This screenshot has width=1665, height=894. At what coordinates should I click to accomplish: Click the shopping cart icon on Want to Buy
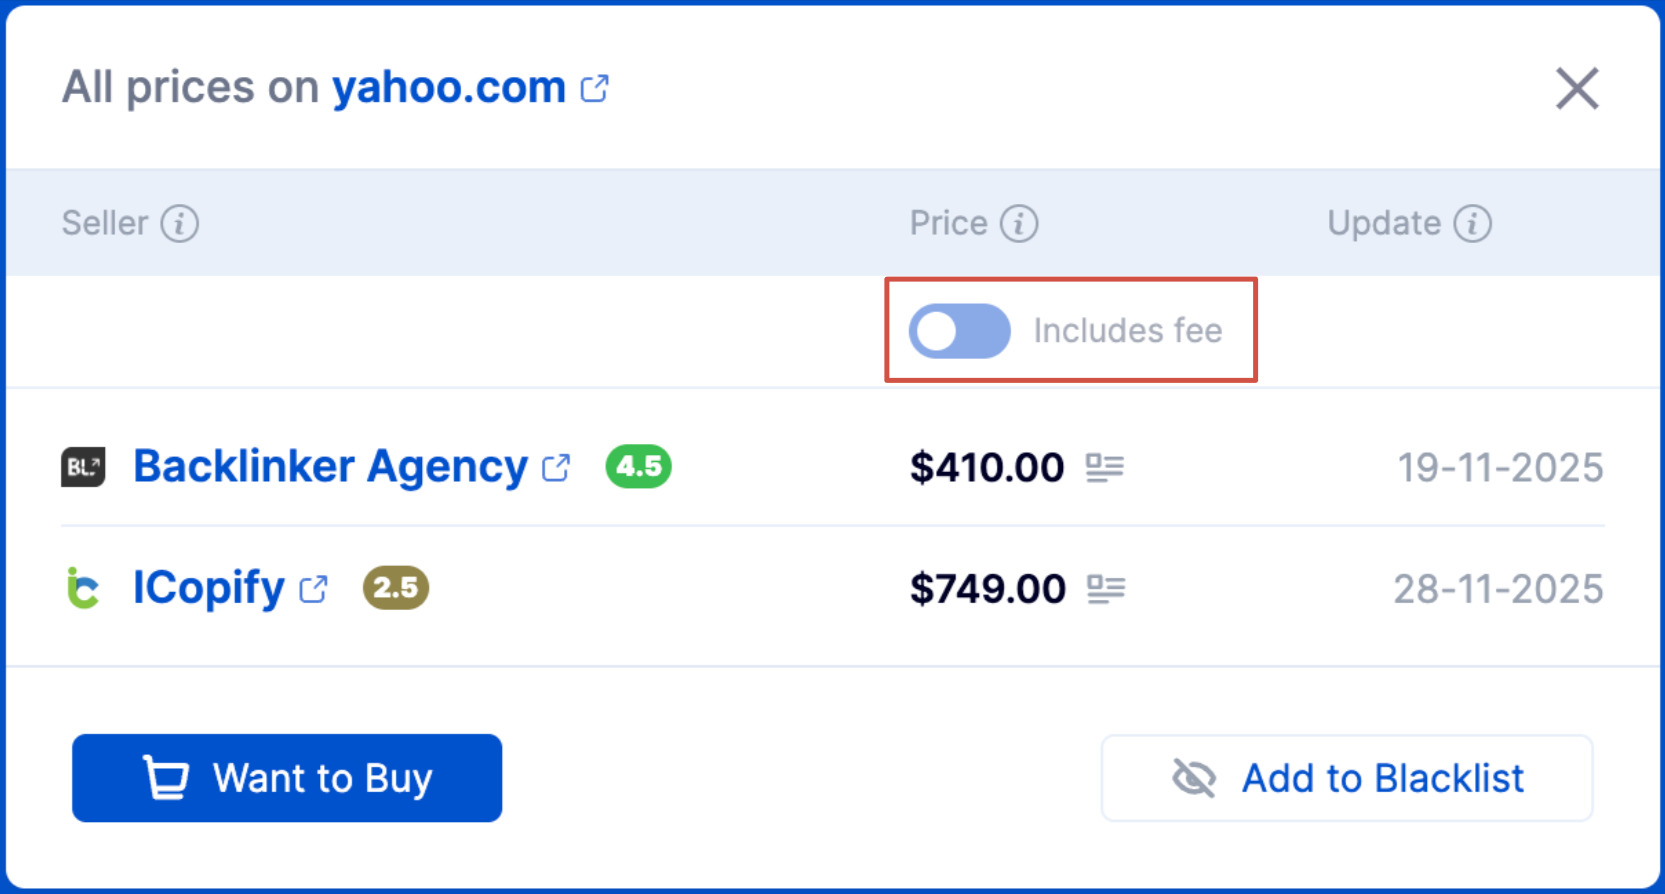pos(168,778)
